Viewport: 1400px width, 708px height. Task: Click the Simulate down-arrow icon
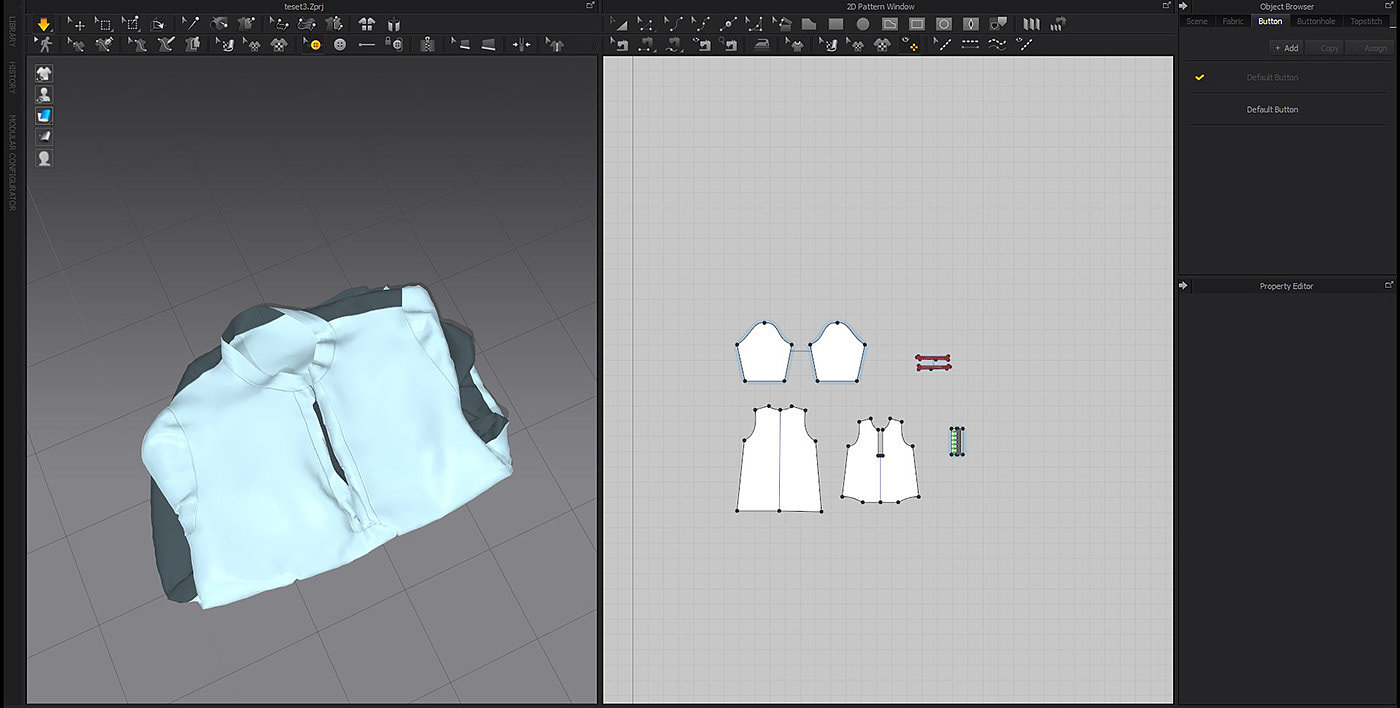[x=44, y=24]
